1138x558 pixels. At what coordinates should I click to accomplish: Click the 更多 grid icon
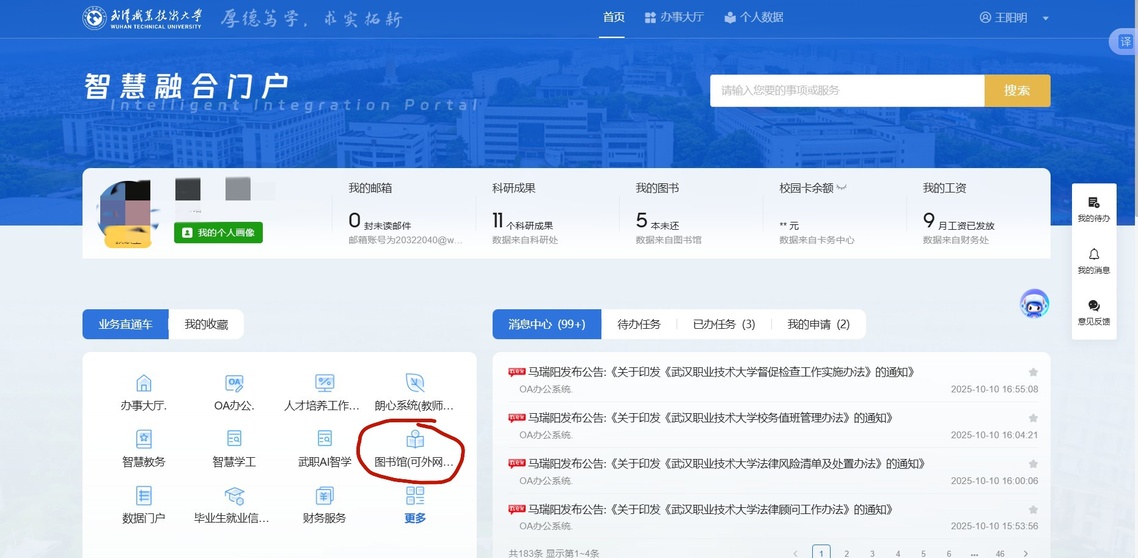point(415,496)
